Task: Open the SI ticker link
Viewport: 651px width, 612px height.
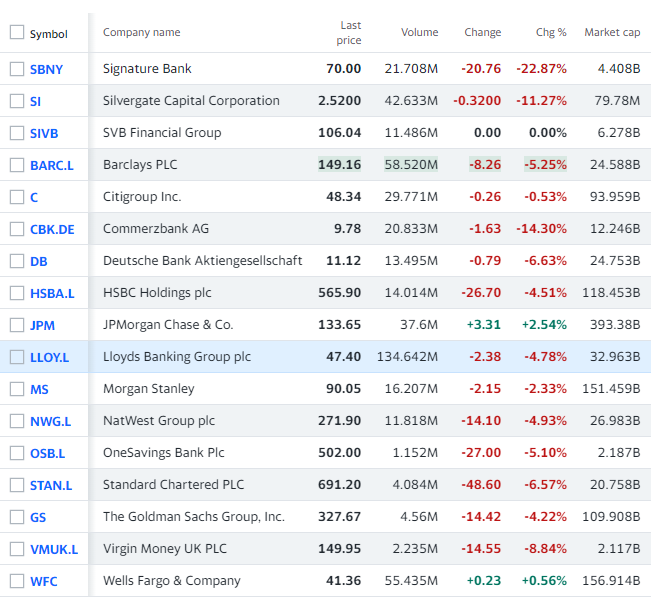Action: (35, 101)
